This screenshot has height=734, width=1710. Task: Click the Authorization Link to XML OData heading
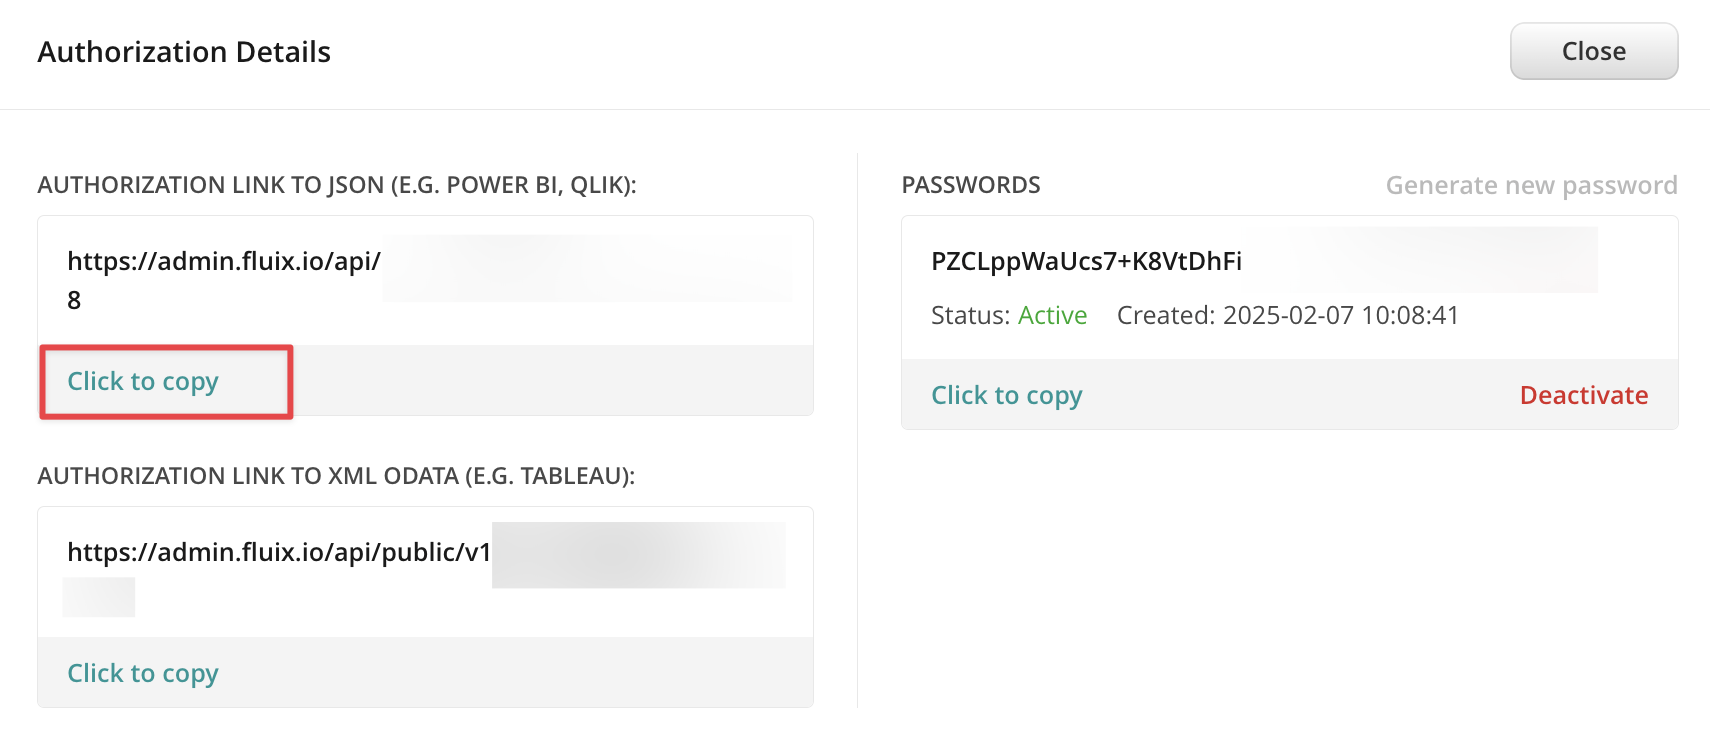336,476
